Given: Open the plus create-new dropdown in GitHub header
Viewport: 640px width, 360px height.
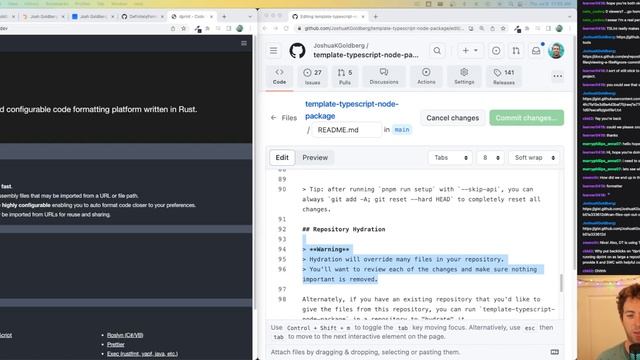Looking at the screenshot, I should click(x=469, y=51).
